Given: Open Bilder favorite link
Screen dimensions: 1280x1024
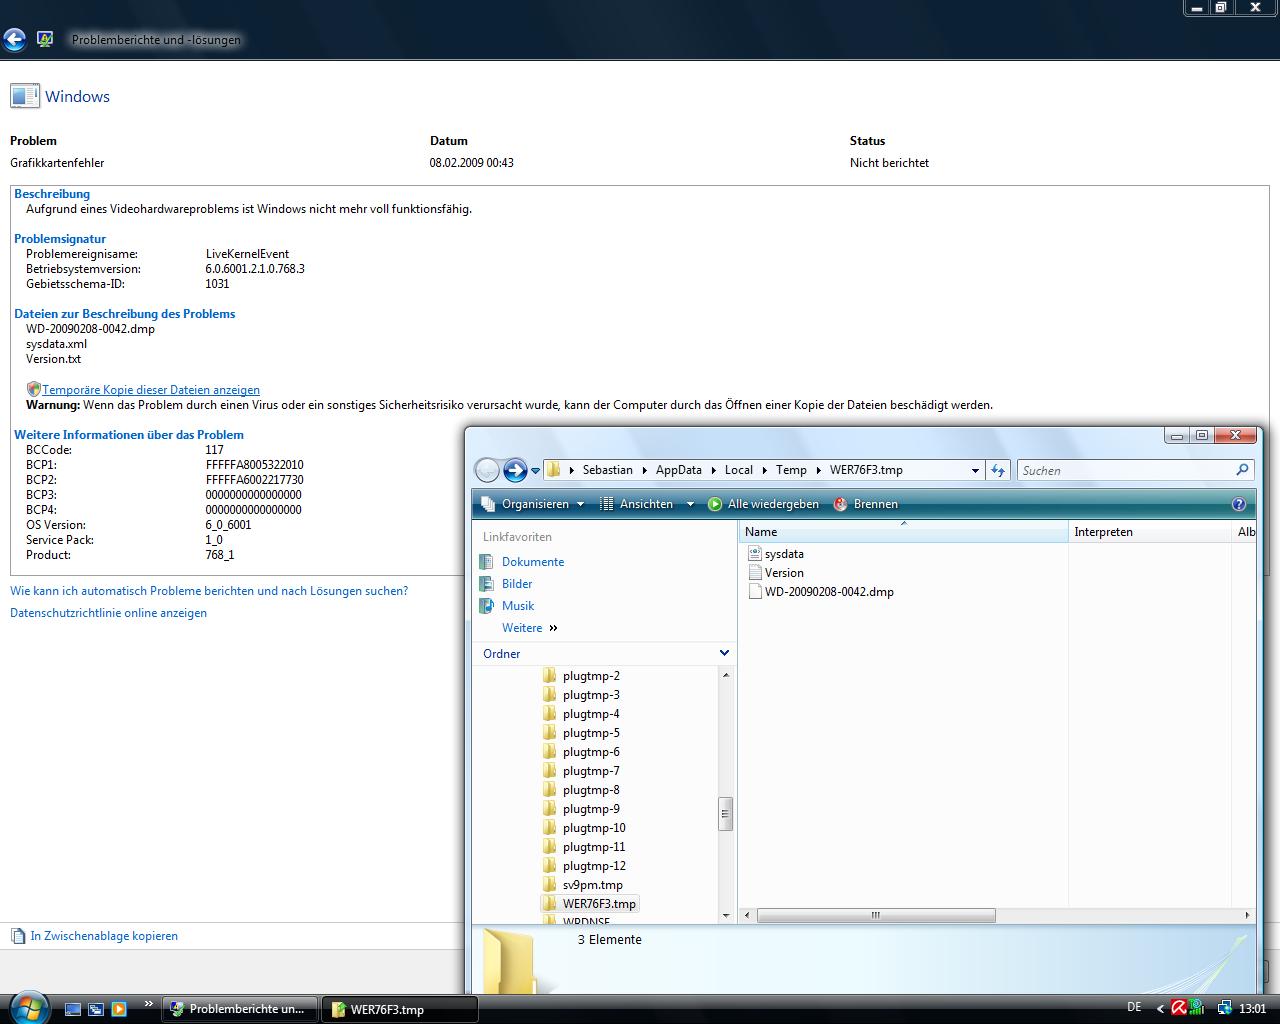Looking at the screenshot, I should [x=517, y=584].
